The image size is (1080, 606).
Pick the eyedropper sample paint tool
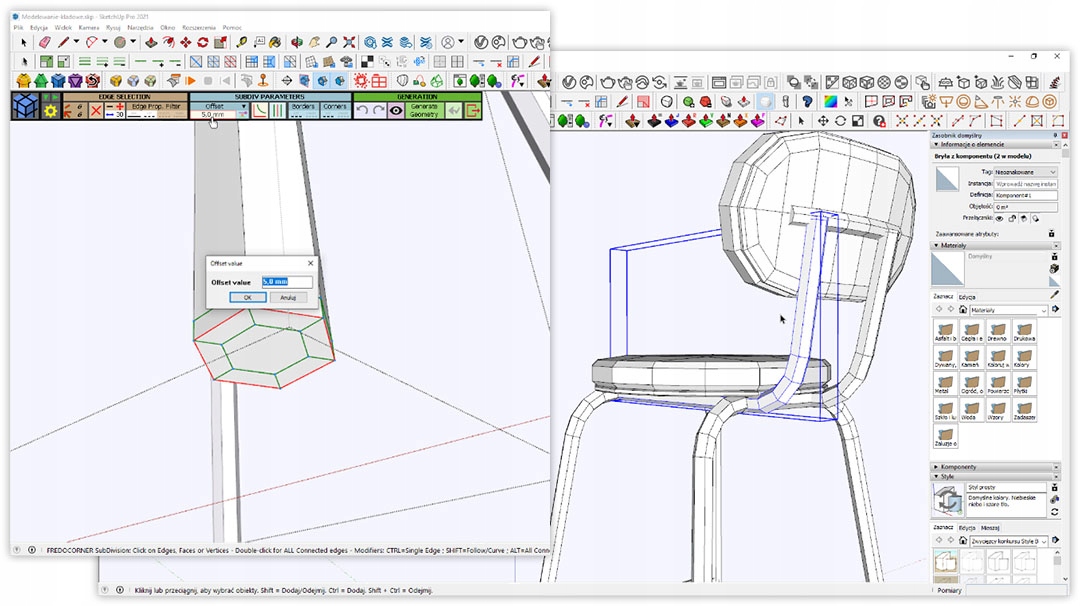[x=1054, y=295]
